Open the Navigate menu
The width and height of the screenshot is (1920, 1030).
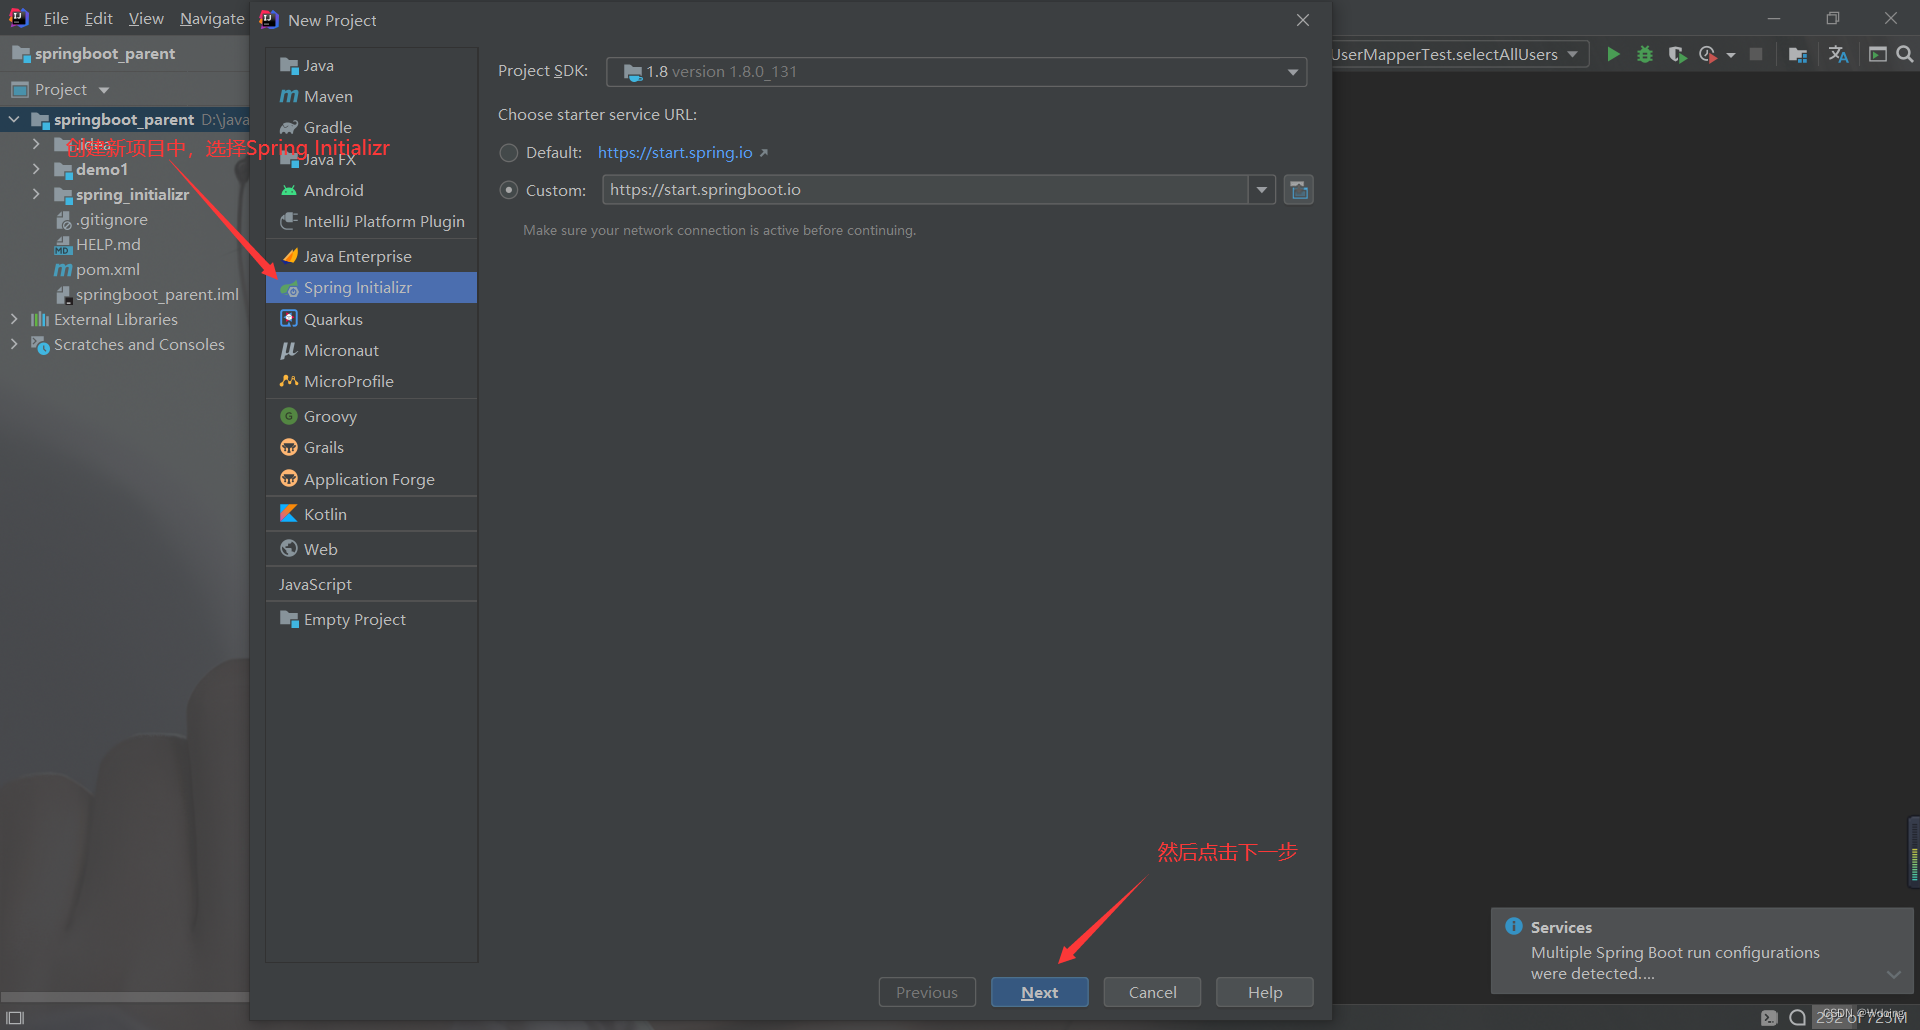pos(212,18)
